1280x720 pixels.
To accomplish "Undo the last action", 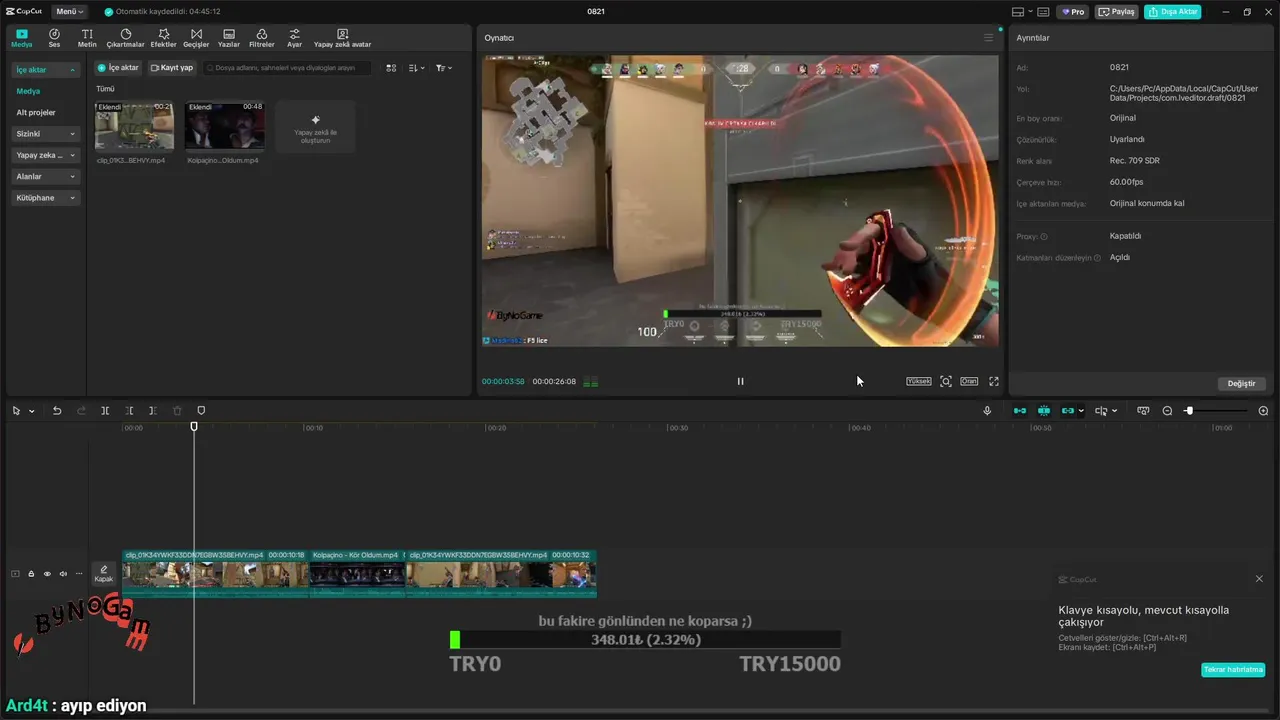I will click(x=57, y=411).
